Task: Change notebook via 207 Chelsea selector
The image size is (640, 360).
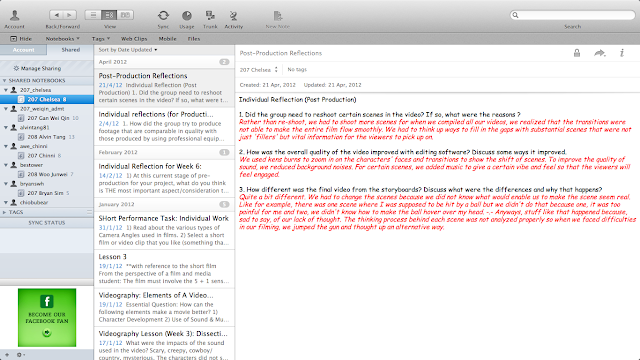Action: (259, 70)
